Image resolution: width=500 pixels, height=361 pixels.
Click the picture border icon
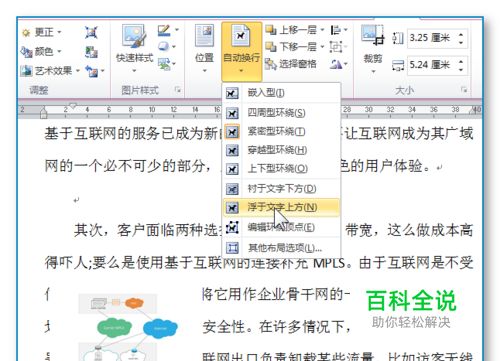click(x=165, y=31)
